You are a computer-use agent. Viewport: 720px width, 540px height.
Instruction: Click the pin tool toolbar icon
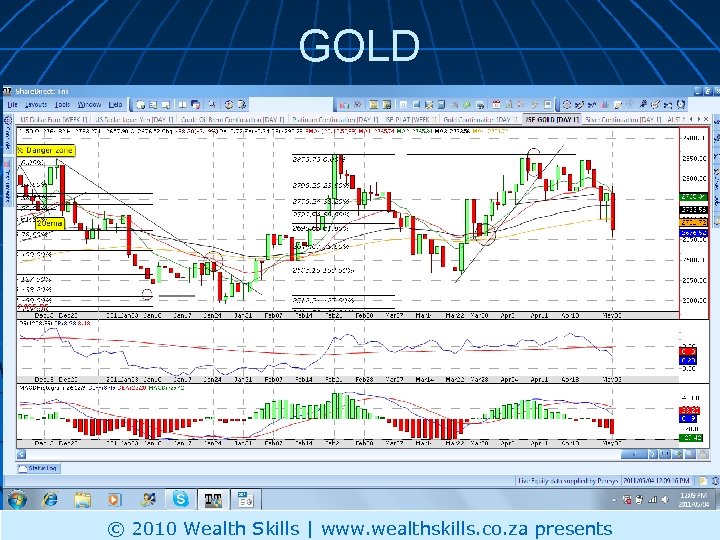[x=643, y=105]
